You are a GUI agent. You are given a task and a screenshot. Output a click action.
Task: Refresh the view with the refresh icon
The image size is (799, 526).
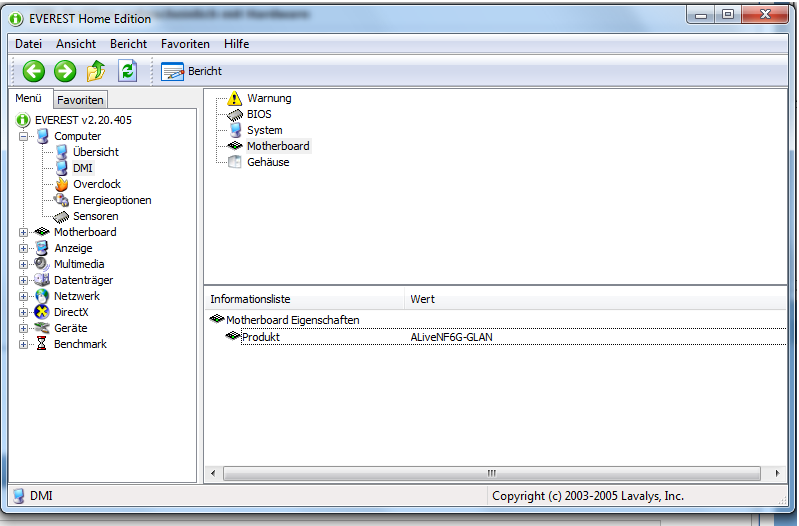(x=127, y=71)
